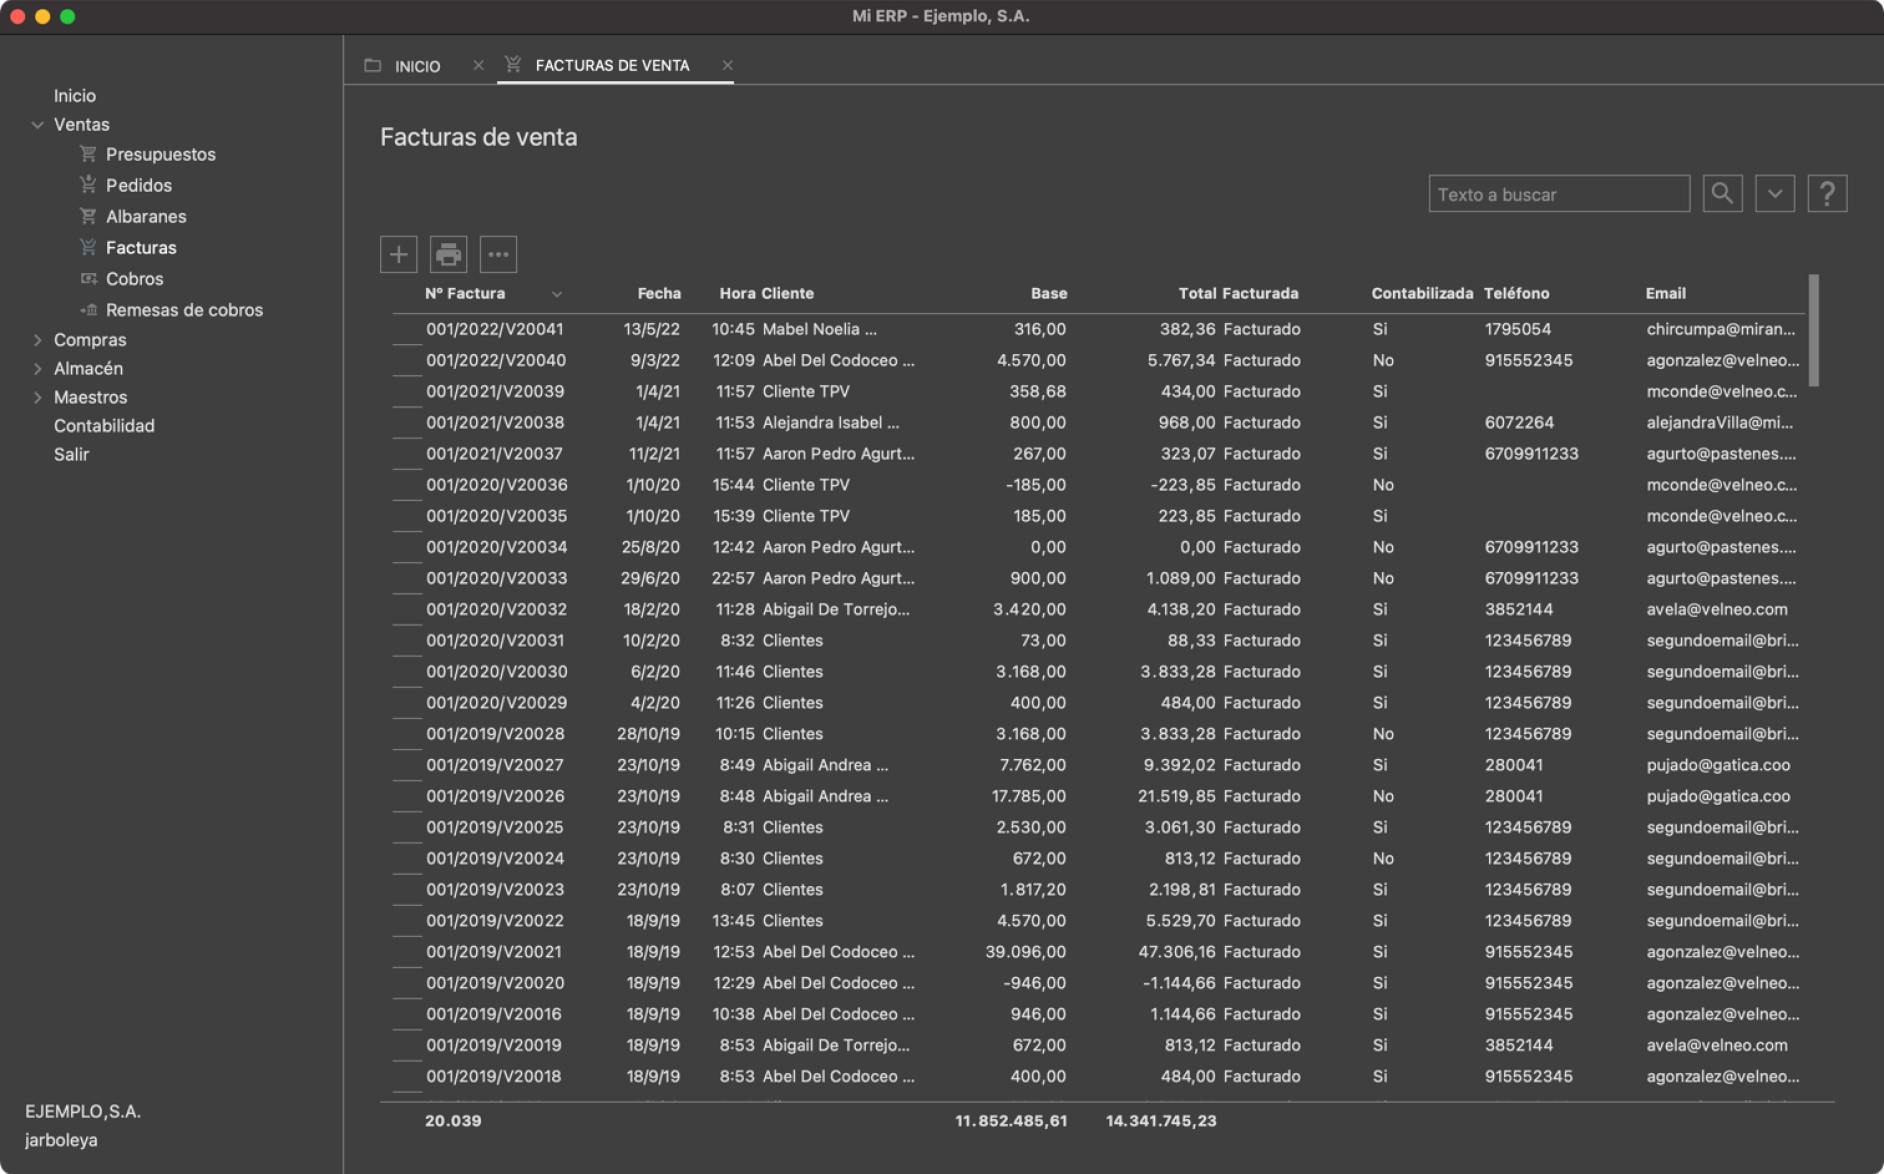Click email avela@velneo.com in V20032 row

[1717, 609]
